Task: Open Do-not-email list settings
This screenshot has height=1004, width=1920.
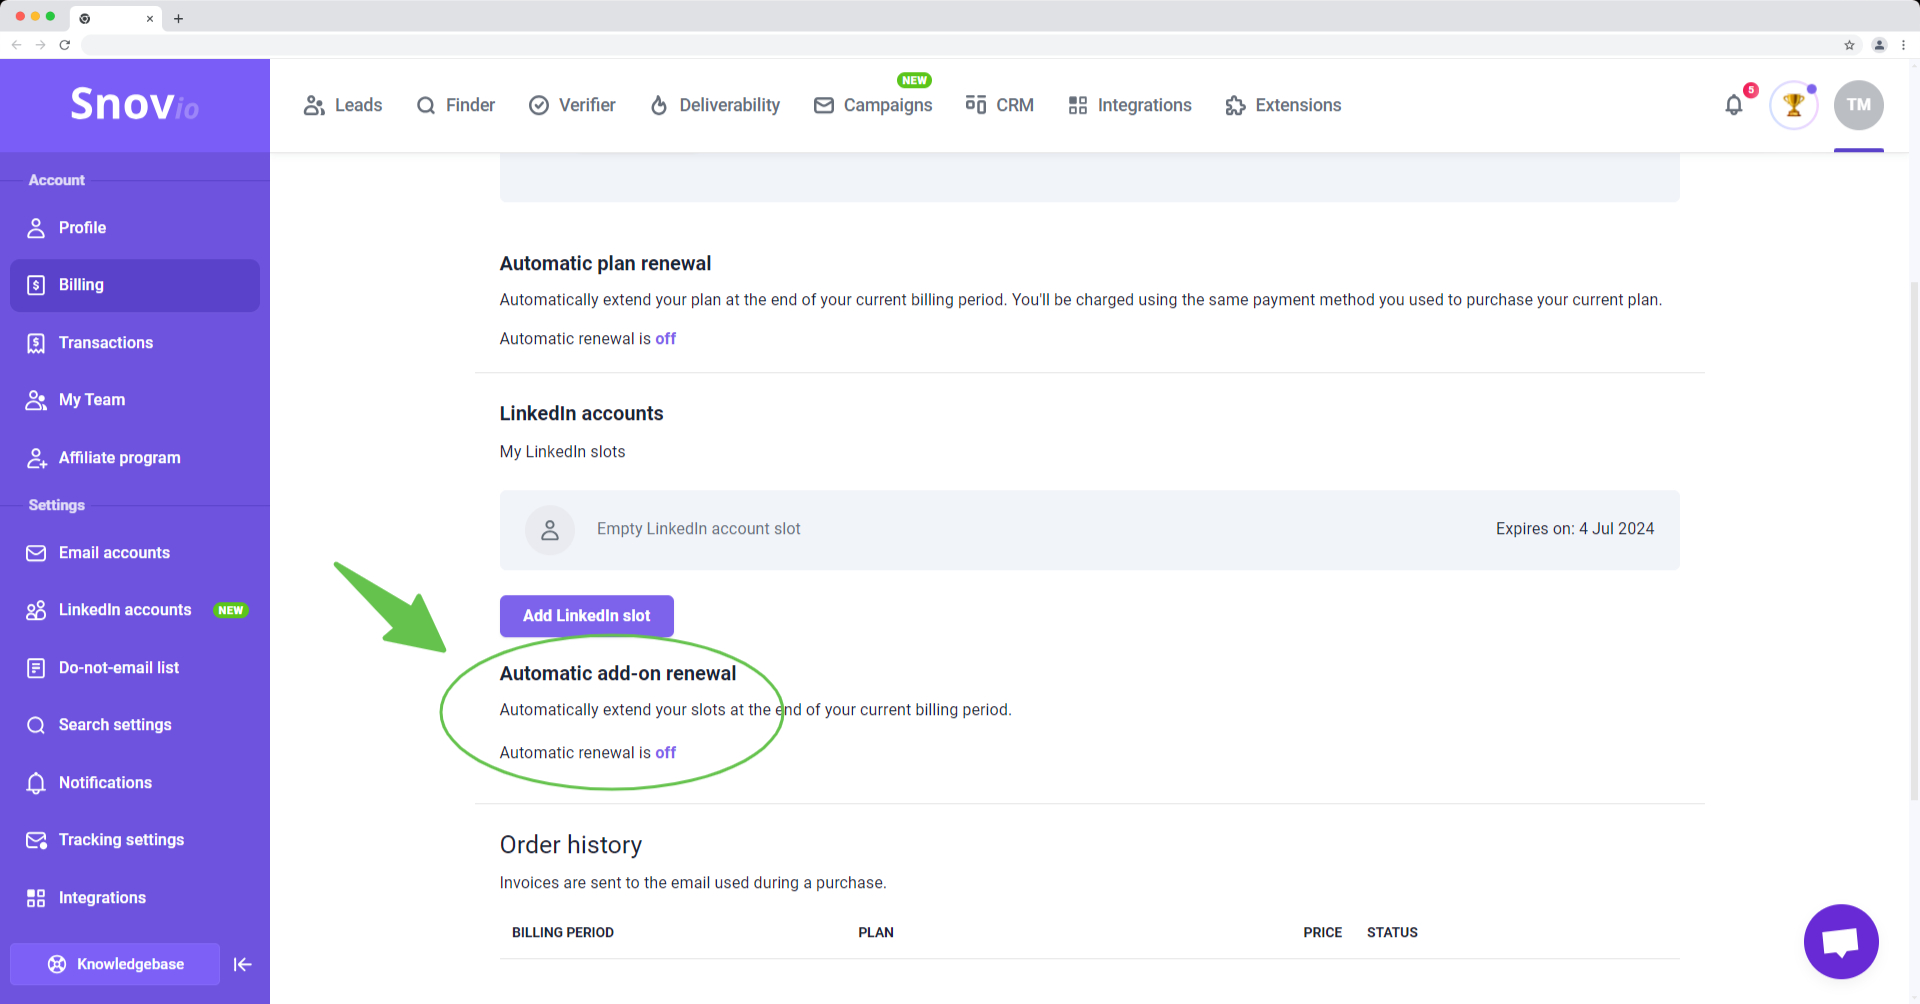Action: coord(135,668)
